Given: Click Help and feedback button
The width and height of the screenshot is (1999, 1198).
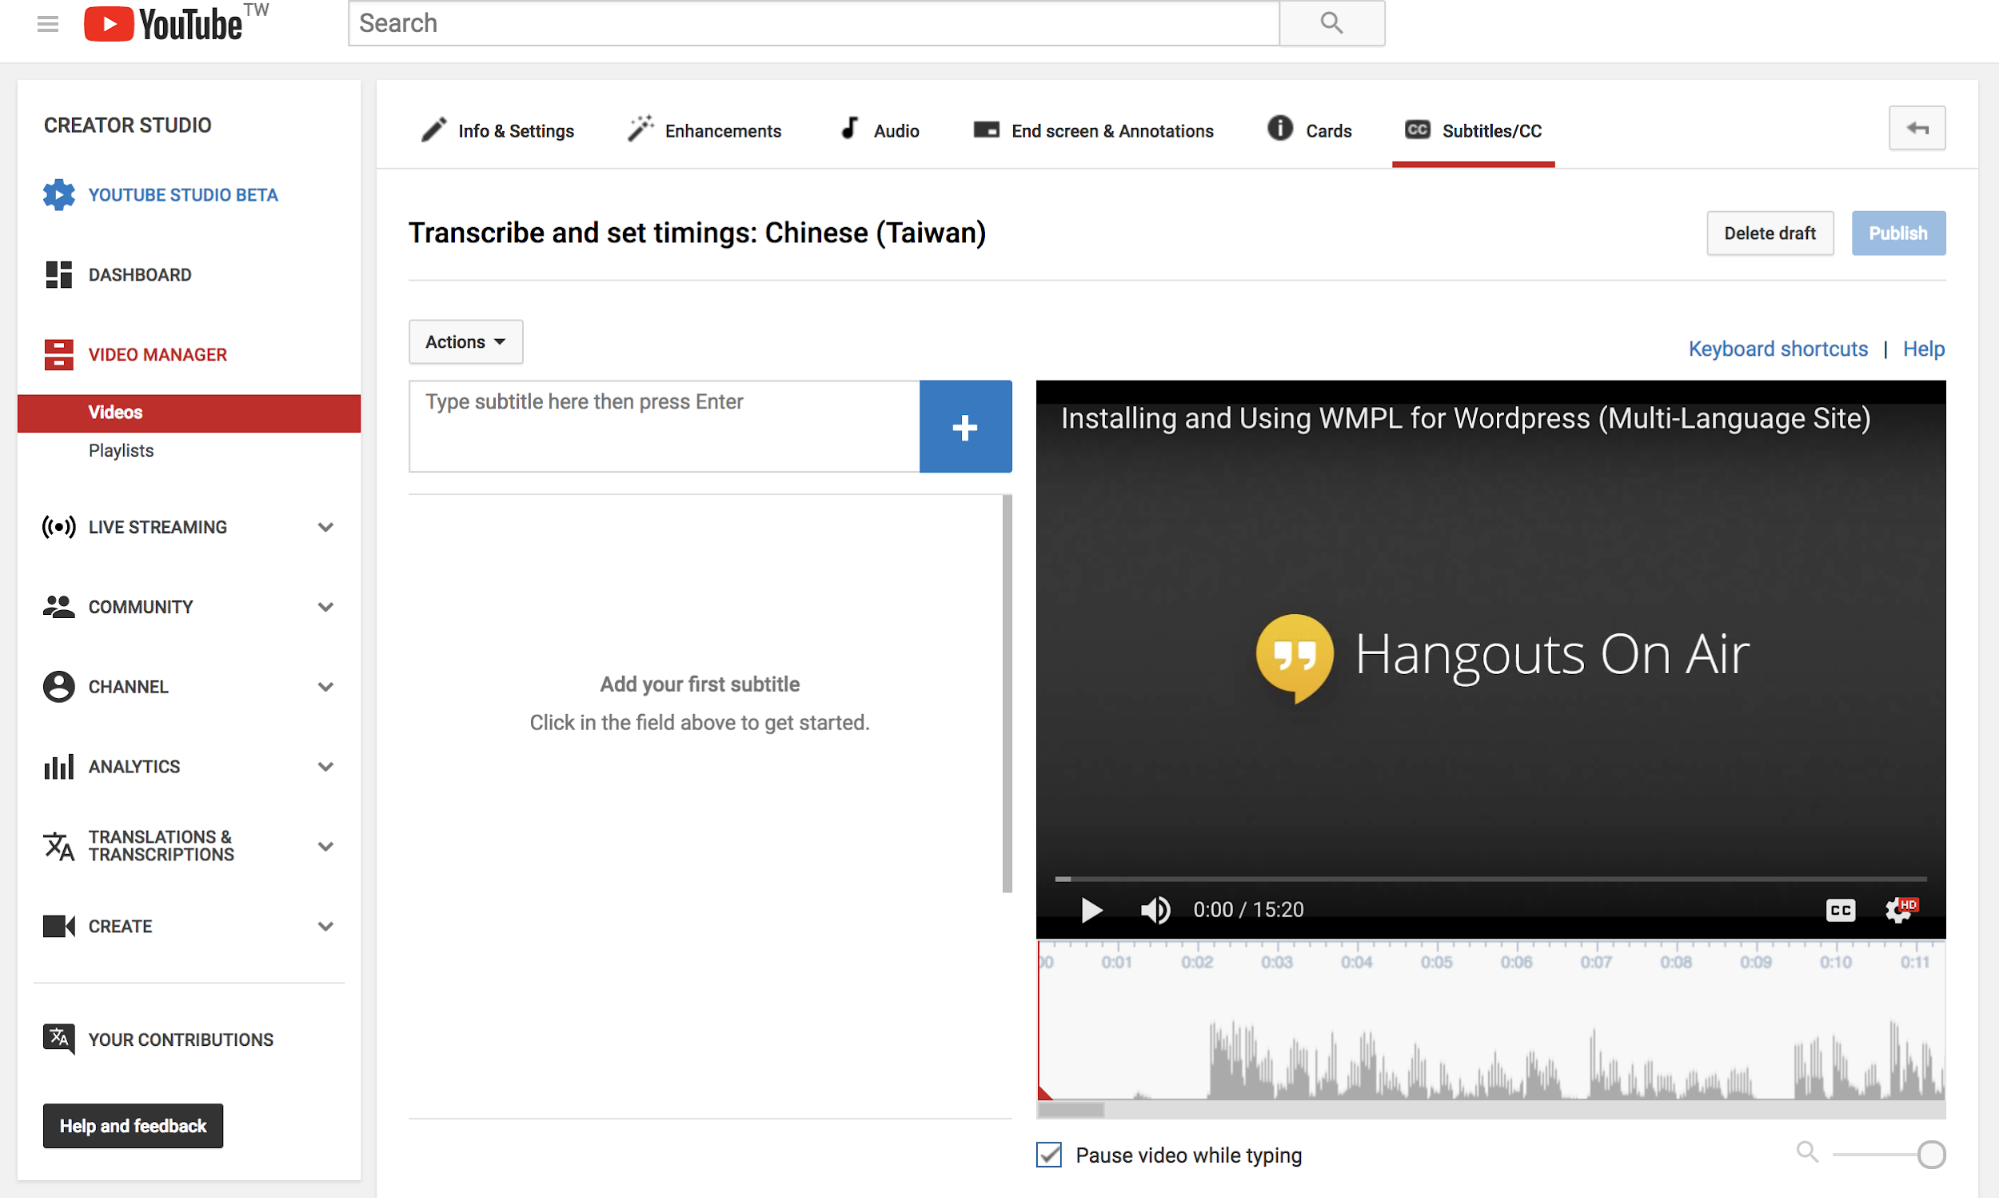Looking at the screenshot, I should click(133, 1126).
